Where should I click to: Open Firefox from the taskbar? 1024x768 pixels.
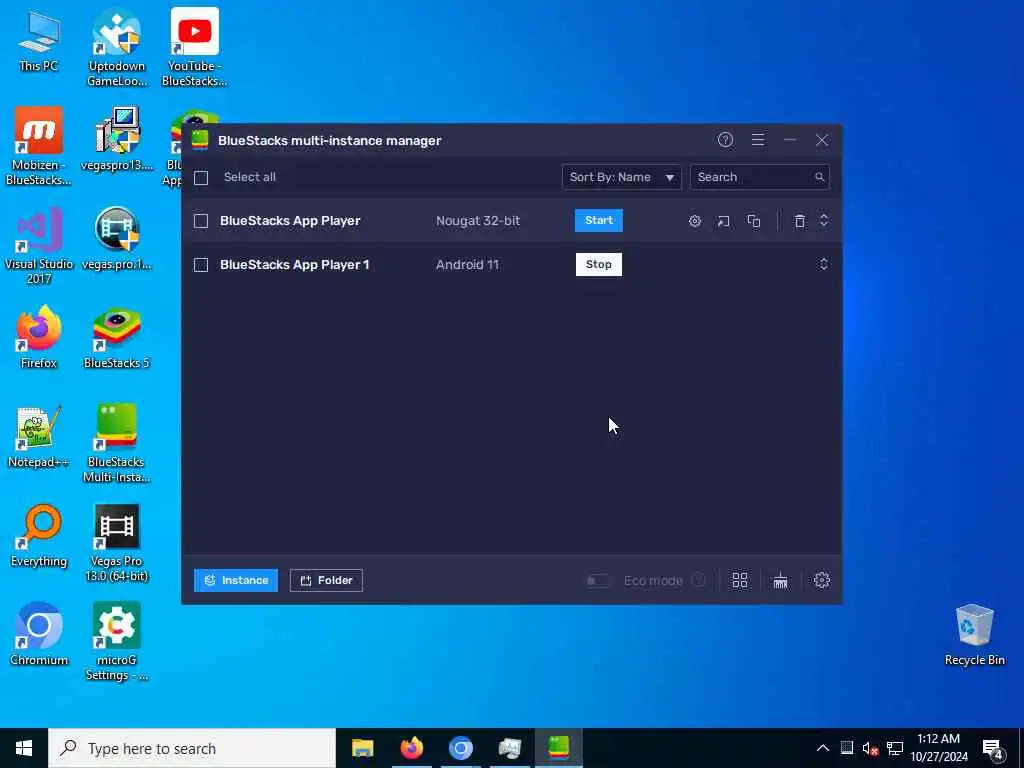(x=411, y=748)
